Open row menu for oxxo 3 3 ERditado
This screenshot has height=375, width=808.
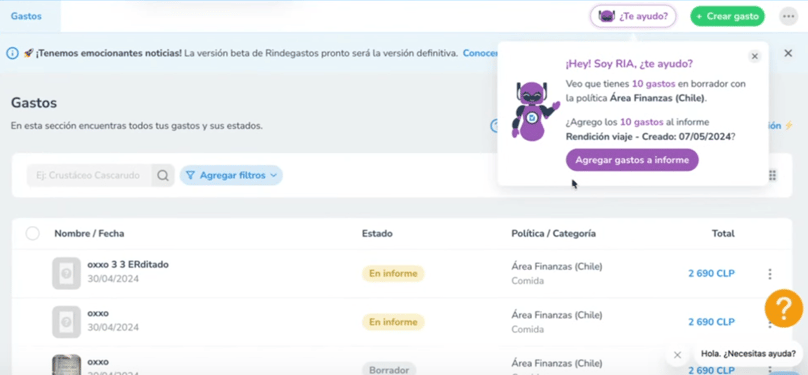coord(770,274)
